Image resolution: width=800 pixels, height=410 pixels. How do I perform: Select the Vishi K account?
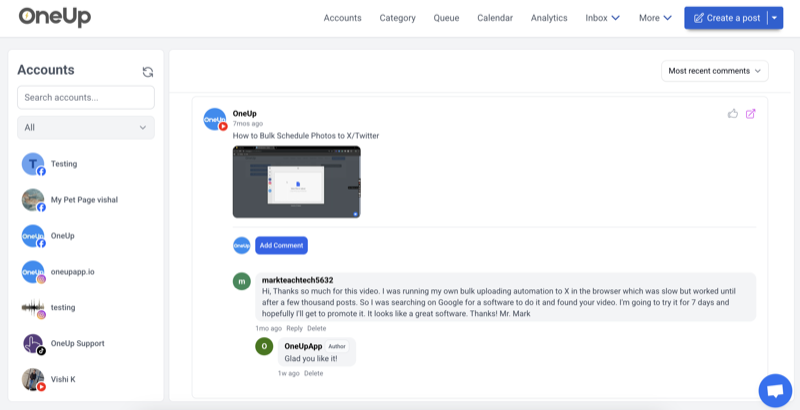click(86, 379)
